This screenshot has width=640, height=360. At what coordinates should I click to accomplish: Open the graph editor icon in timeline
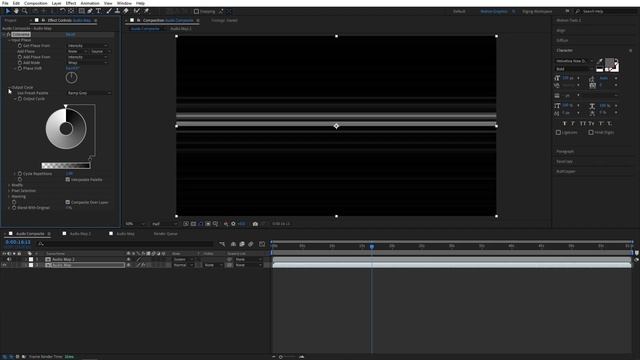[262, 244]
